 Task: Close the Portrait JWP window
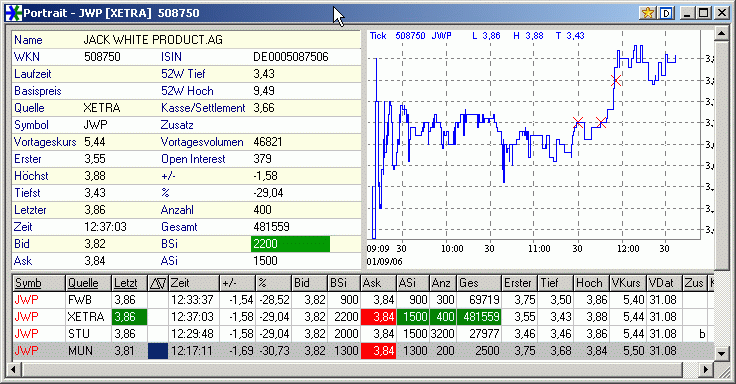[x=721, y=13]
